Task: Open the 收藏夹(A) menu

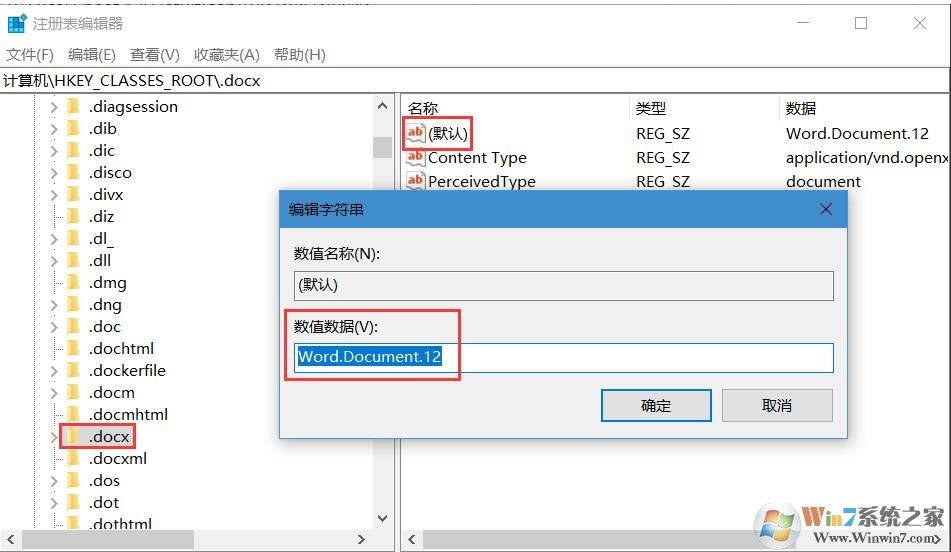Action: pos(227,55)
